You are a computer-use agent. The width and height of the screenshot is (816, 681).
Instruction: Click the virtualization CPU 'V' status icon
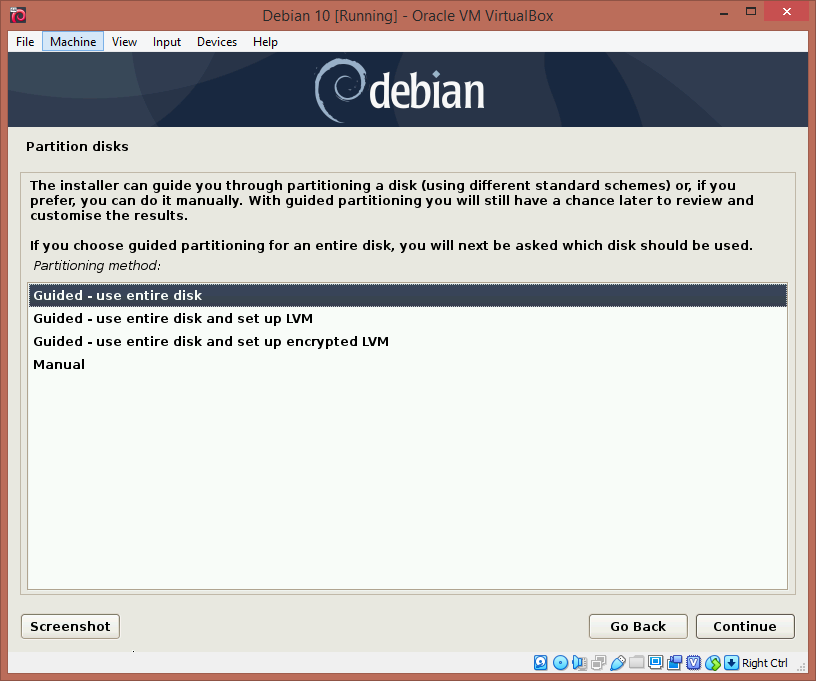pos(694,662)
